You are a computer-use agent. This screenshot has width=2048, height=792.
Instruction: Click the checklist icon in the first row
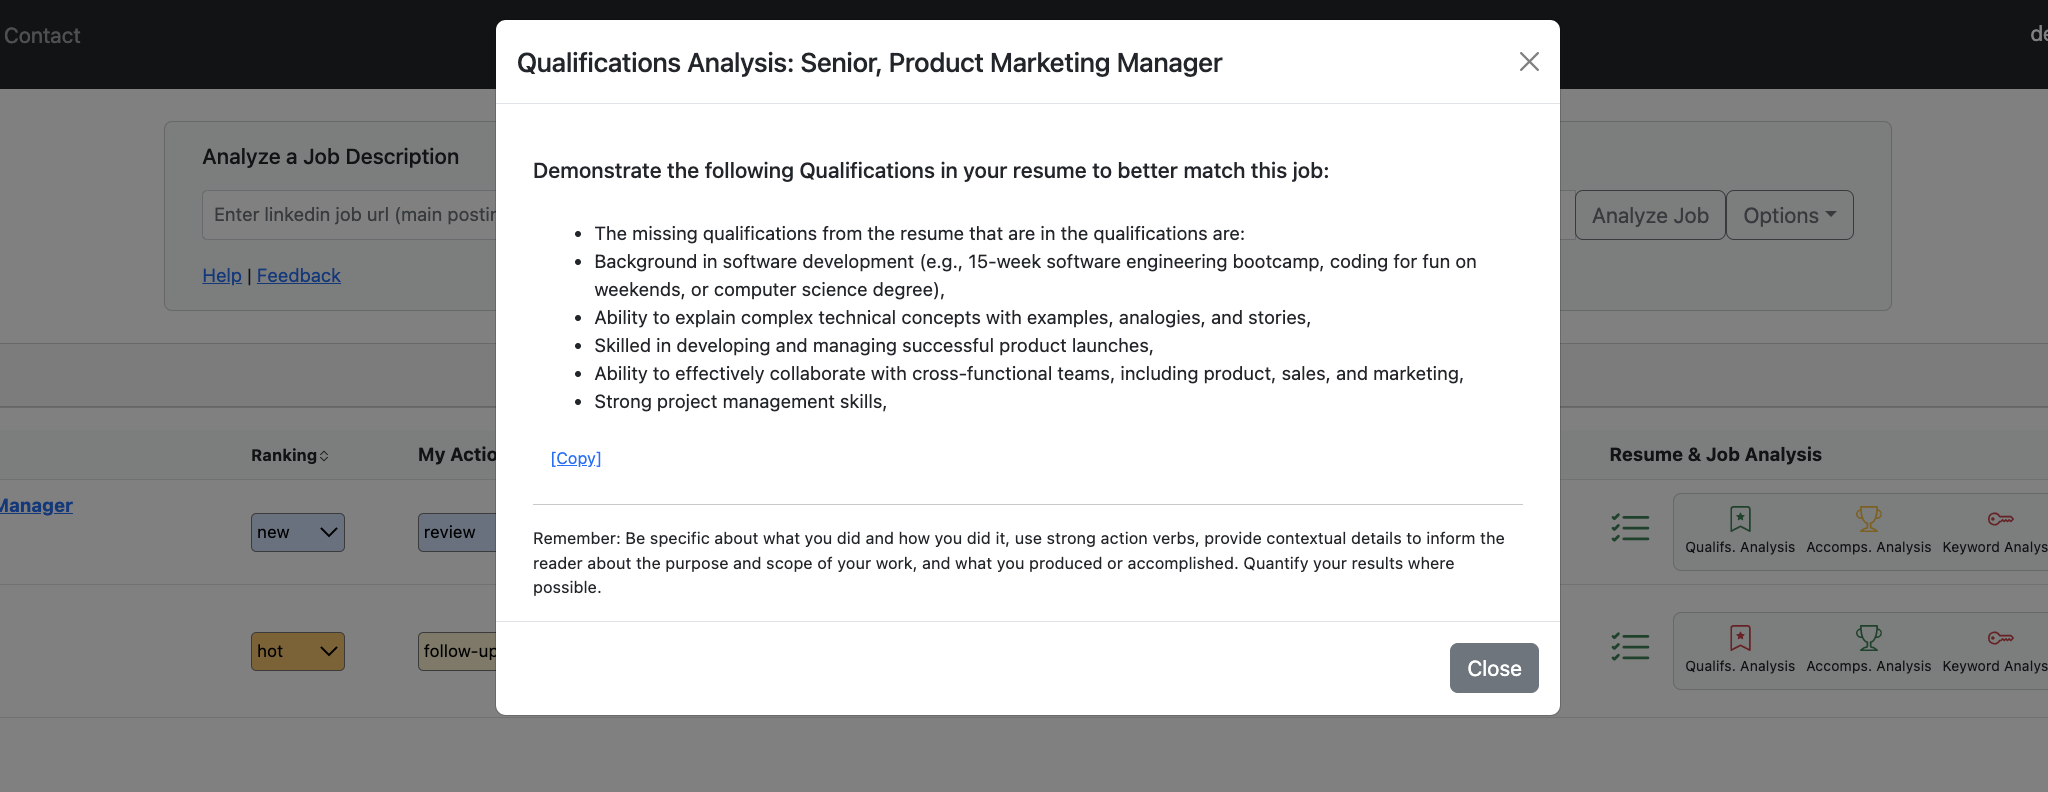pos(1630,527)
